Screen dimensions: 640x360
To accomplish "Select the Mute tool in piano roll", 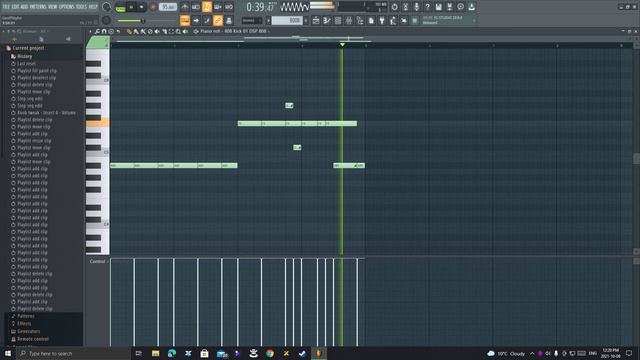I will (157, 31).
